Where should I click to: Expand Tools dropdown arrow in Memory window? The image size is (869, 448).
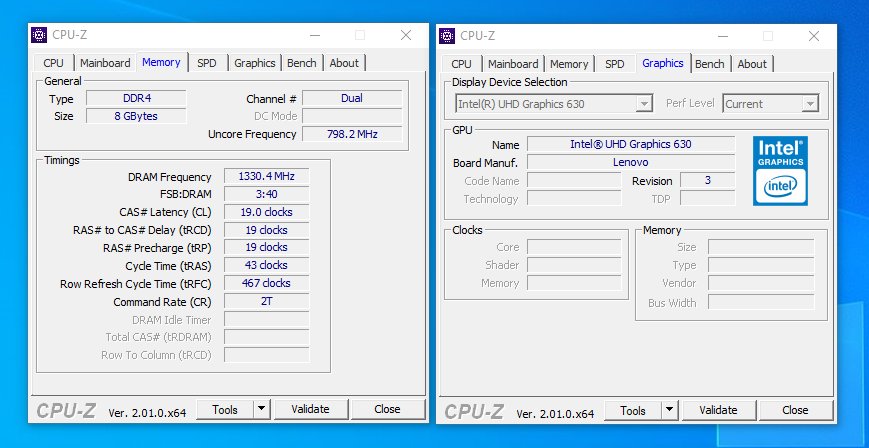262,410
